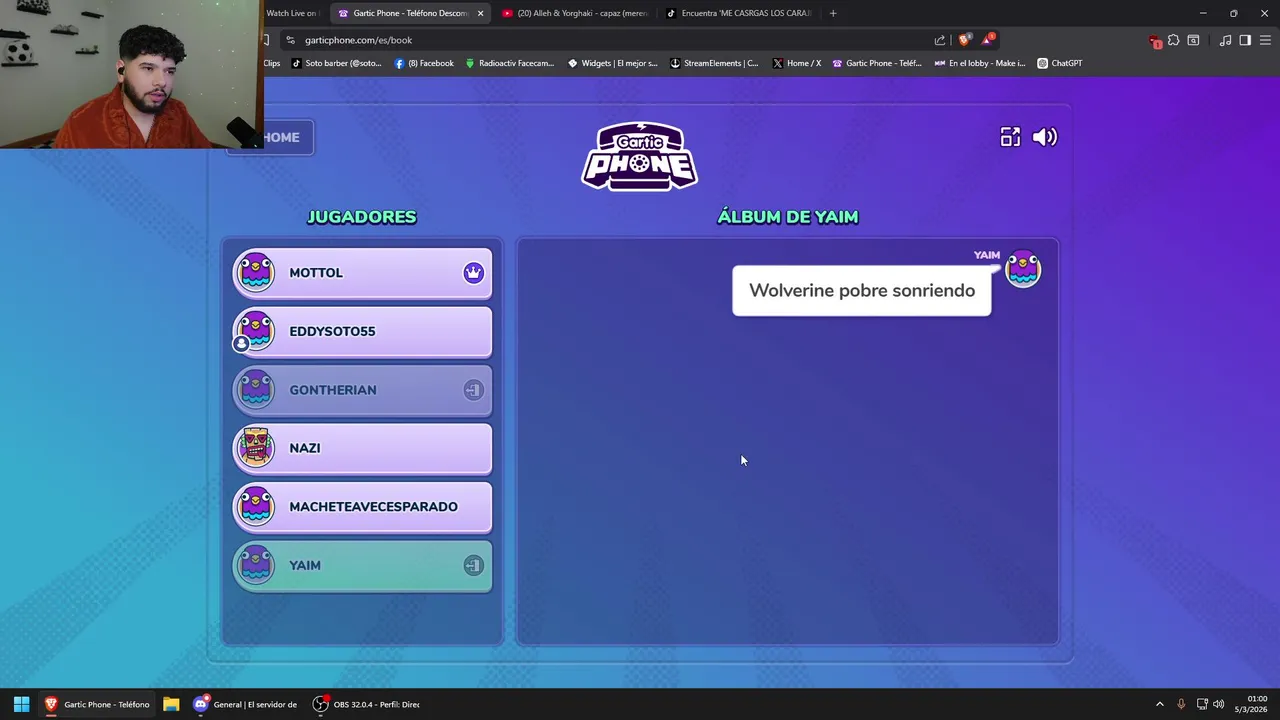Close the Gartic Phone browser tab
Image resolution: width=1280 pixels, height=720 pixels.
click(x=480, y=13)
